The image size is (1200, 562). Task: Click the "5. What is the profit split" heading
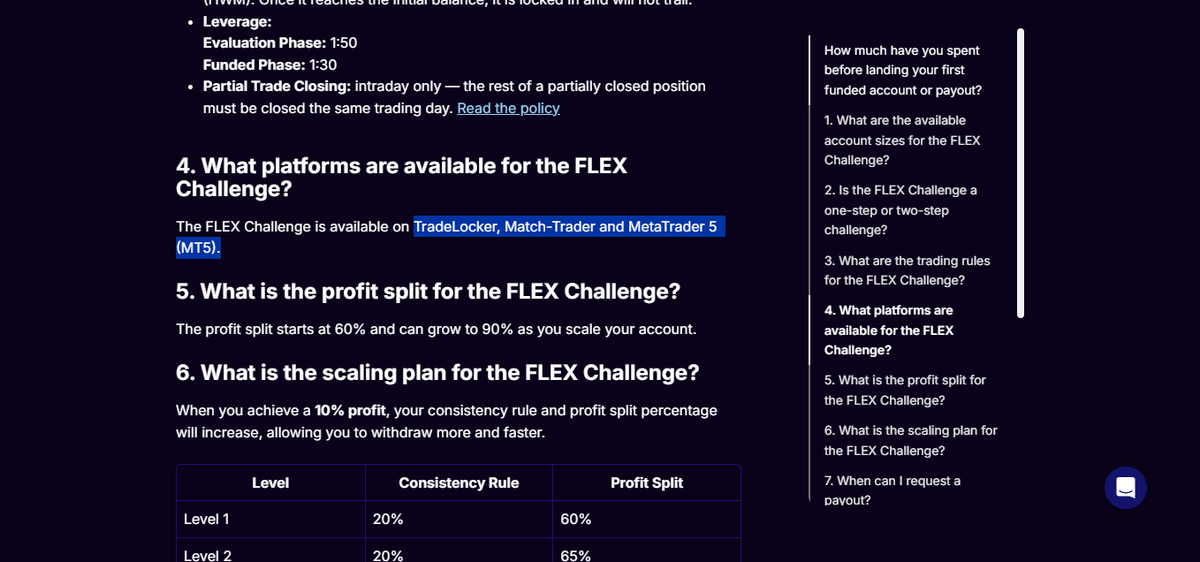[428, 291]
